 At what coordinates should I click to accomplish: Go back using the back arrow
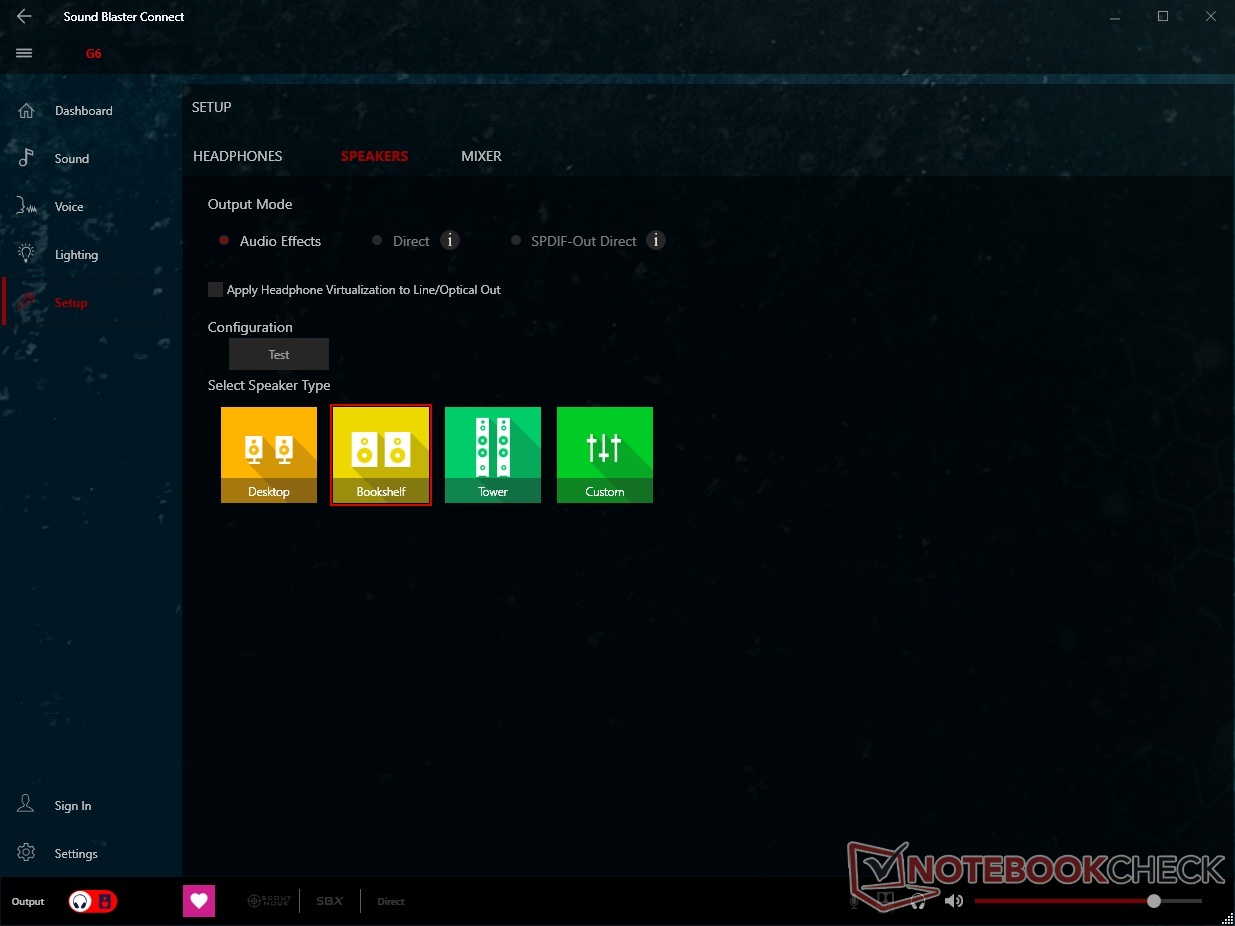click(24, 16)
